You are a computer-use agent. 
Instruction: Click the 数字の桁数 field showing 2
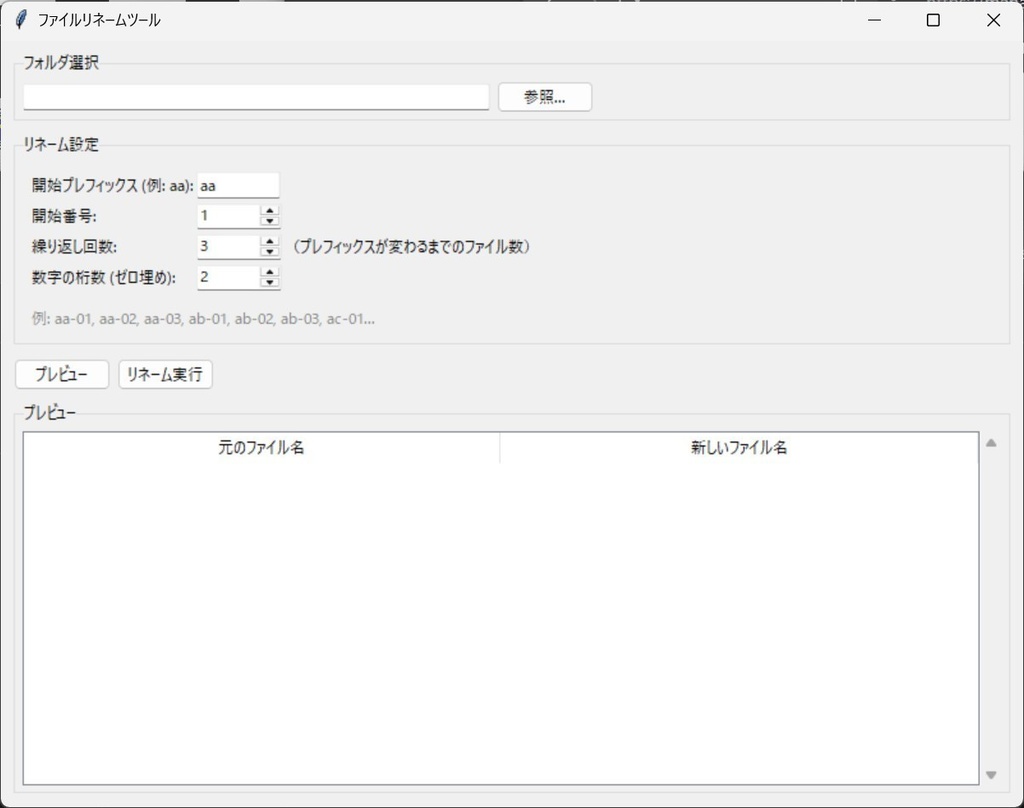225,277
